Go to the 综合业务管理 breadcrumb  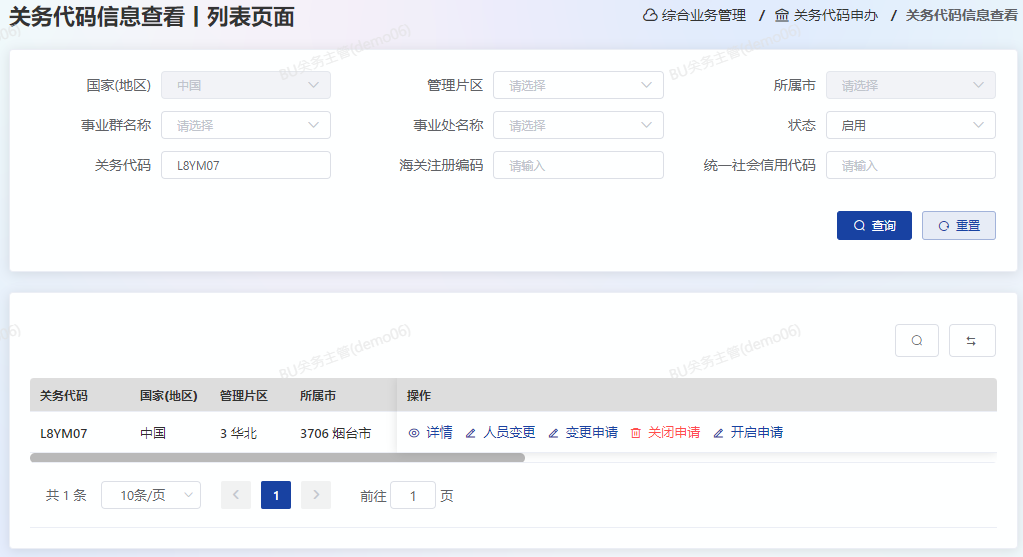703,15
